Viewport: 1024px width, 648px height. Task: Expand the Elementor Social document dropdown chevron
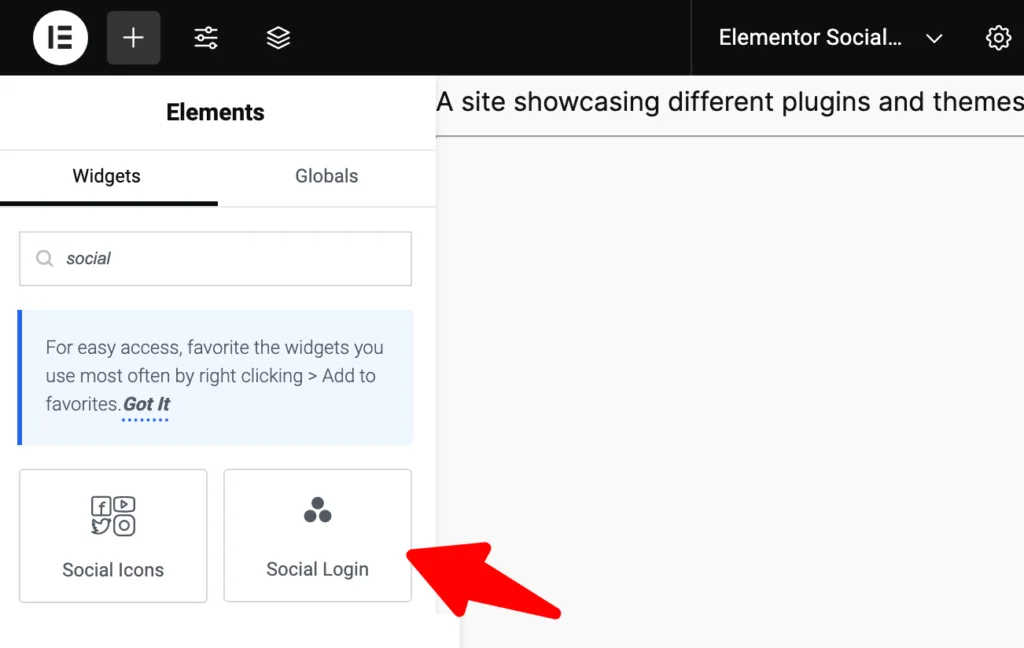[x=935, y=39]
